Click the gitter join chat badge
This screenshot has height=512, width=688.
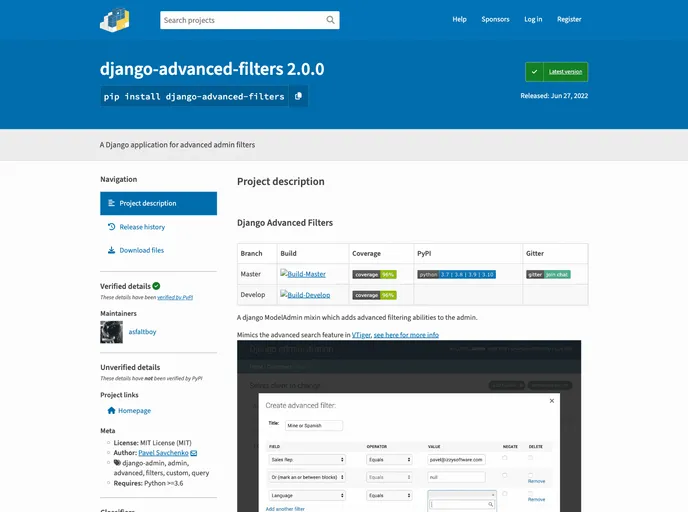point(548,275)
